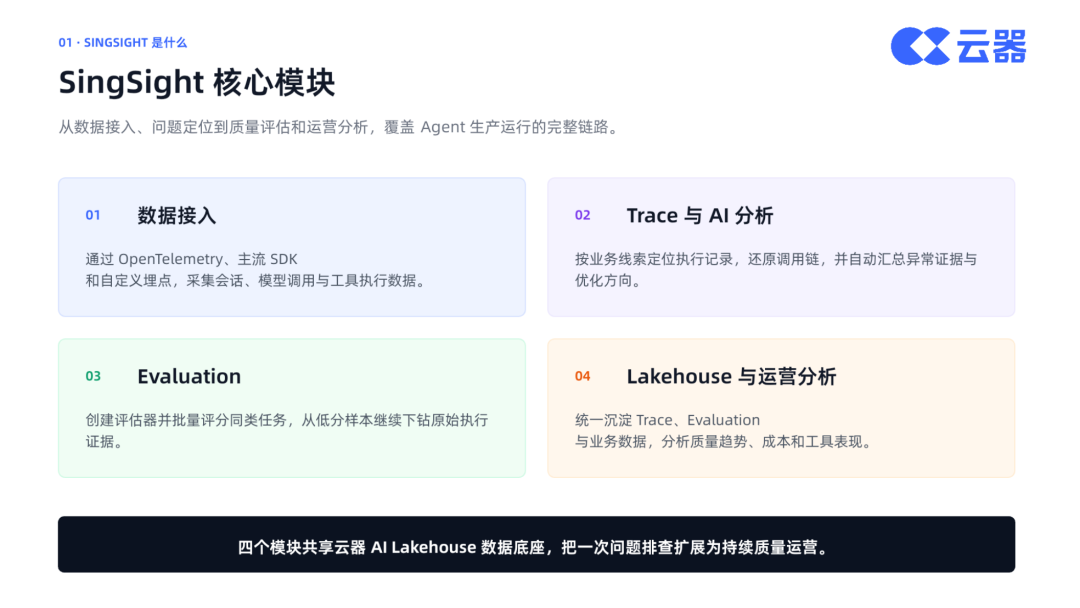Click the 统一沉淀 Trace description text

pyautogui.click(x=725, y=431)
